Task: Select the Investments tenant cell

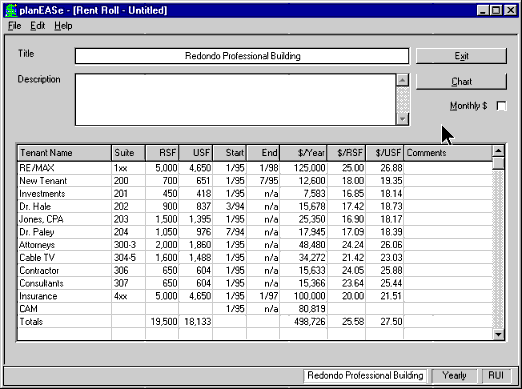Action: tap(64, 193)
